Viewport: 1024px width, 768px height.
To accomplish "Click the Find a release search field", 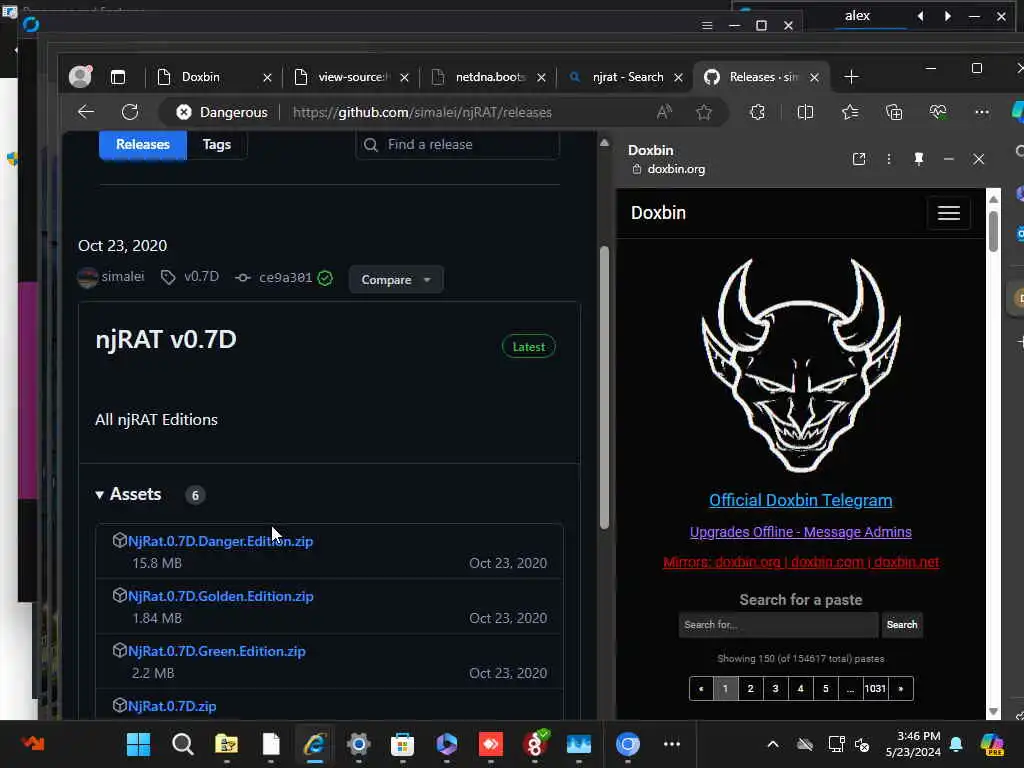I will (x=457, y=144).
